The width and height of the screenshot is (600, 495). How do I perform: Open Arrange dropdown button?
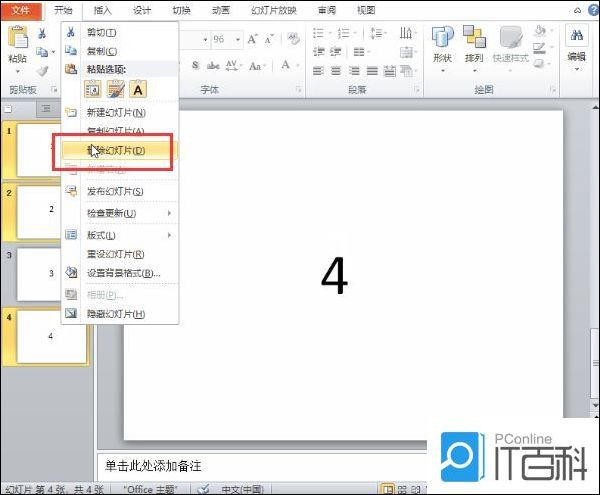click(x=474, y=49)
